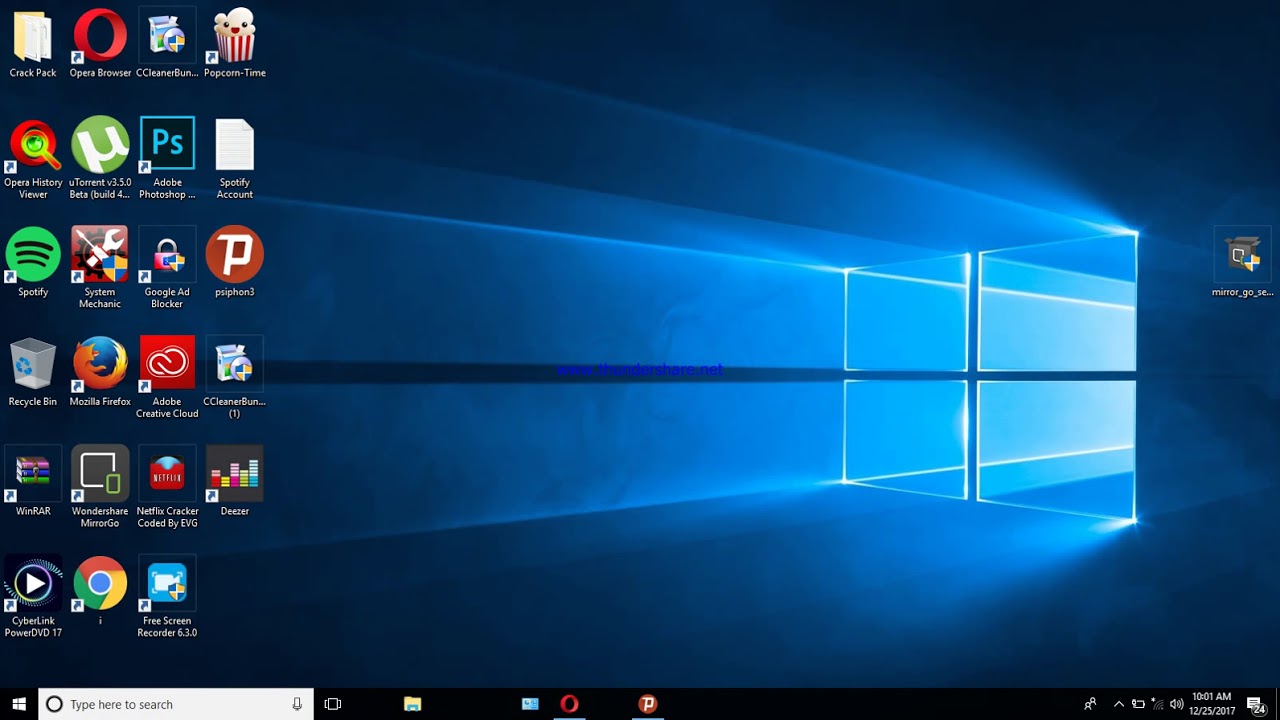Select the first CCleanerBun... installer icon
Screen dimensions: 1280x720
coord(167,45)
